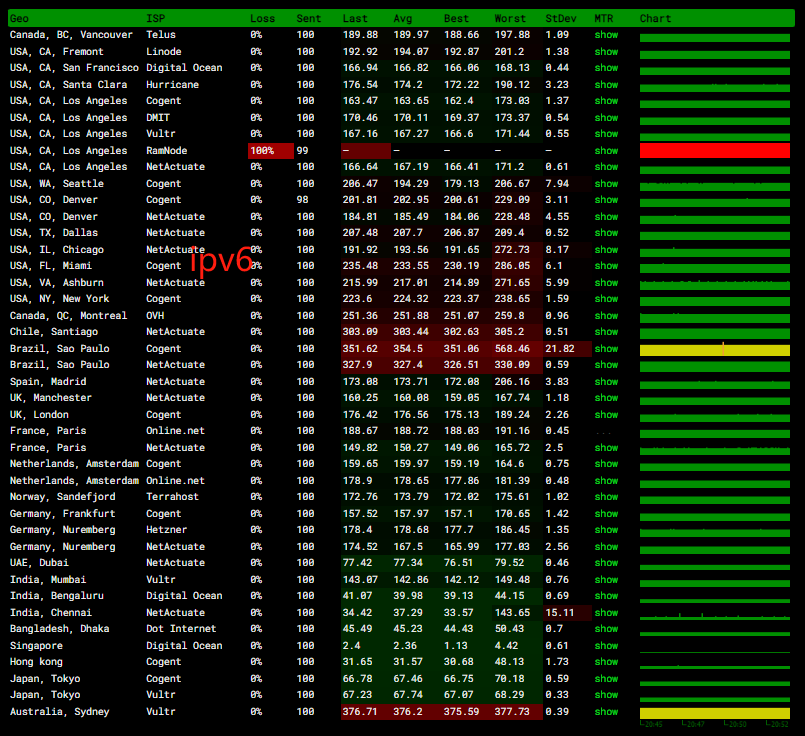Click 'Dot Internet' ISP cell
This screenshot has height=736, width=805.
click(181, 629)
